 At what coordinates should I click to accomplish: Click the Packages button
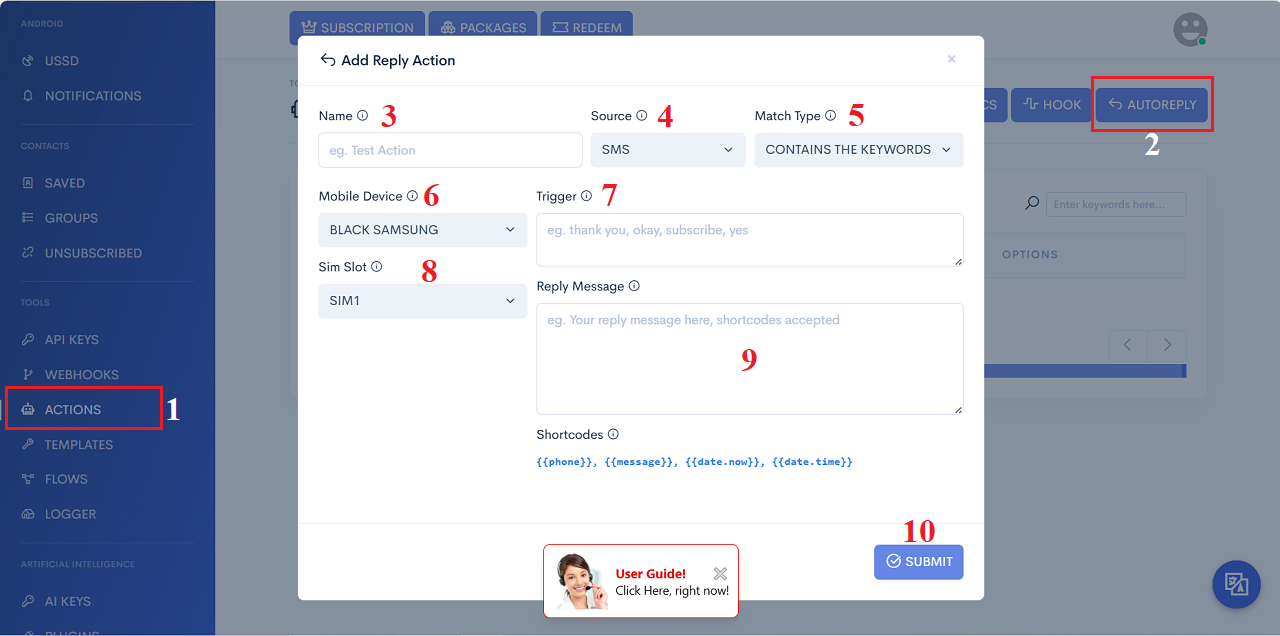coord(483,27)
